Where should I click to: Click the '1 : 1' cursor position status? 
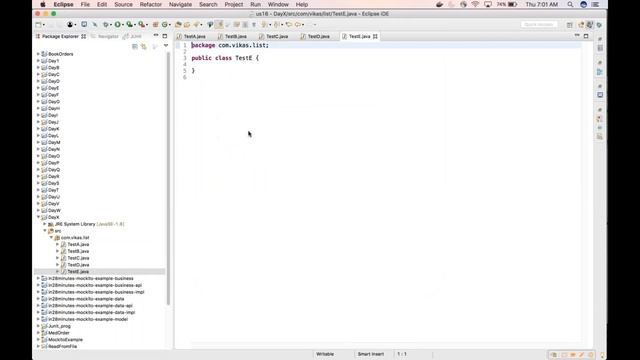402,354
